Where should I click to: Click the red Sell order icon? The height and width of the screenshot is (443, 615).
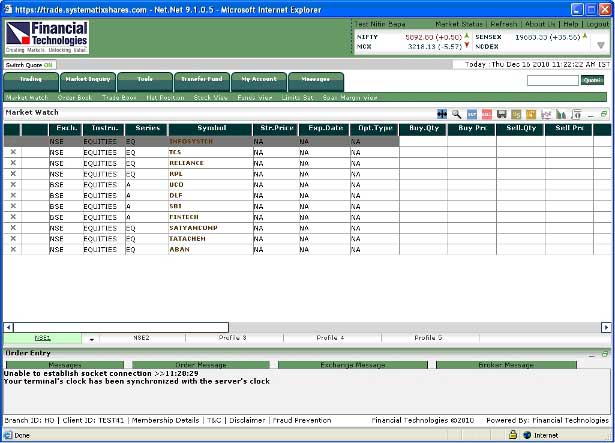[x=487, y=114]
